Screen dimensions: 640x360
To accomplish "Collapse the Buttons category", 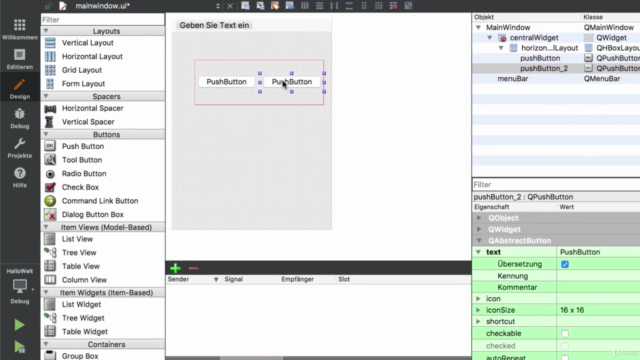I will tap(46, 134).
